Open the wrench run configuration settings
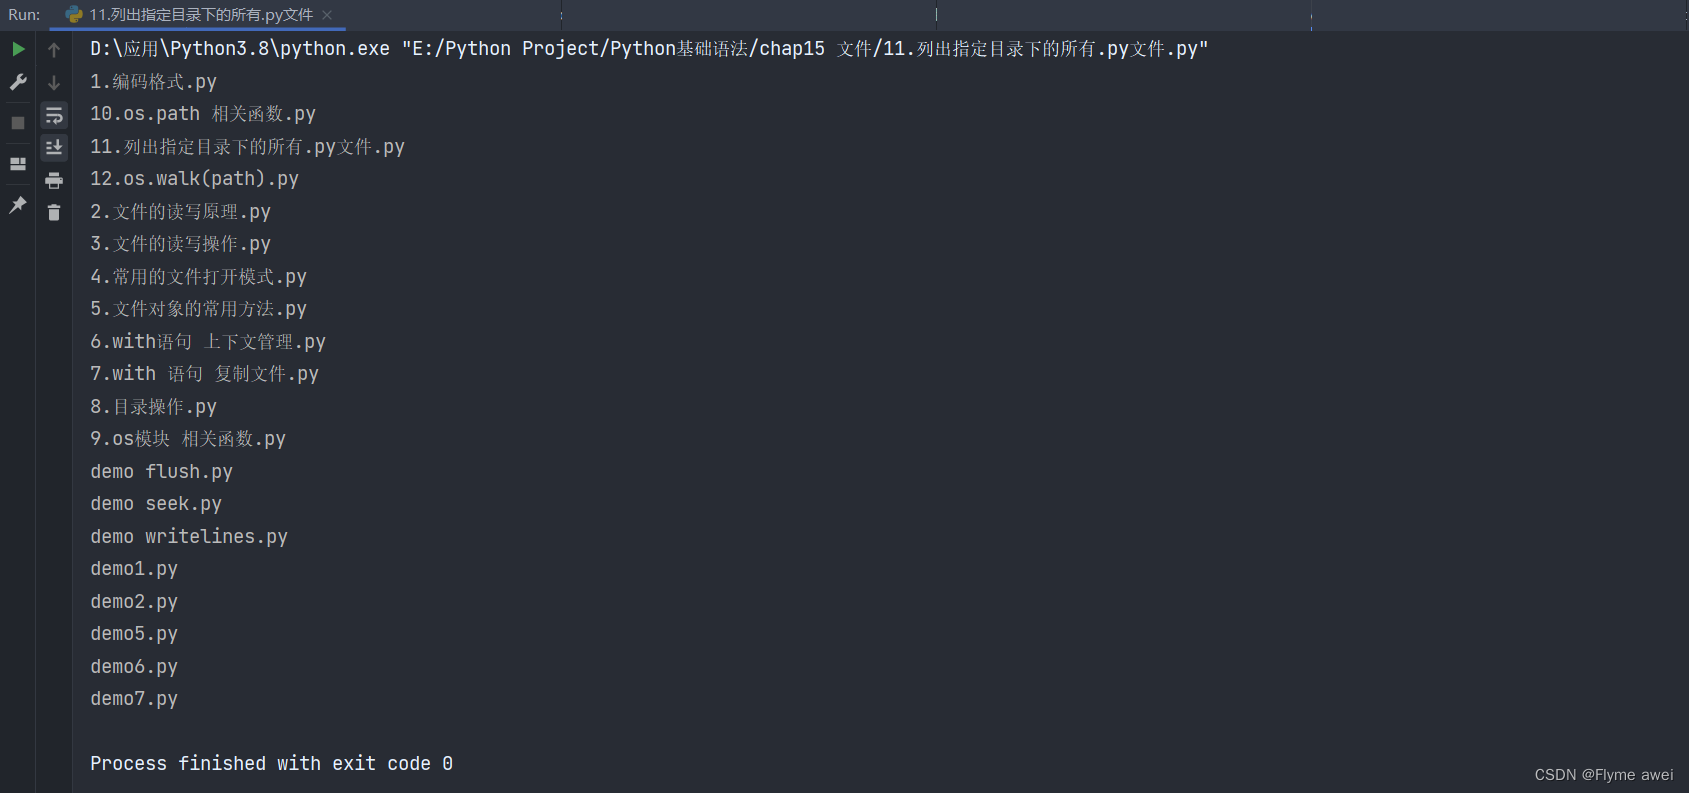 [18, 82]
